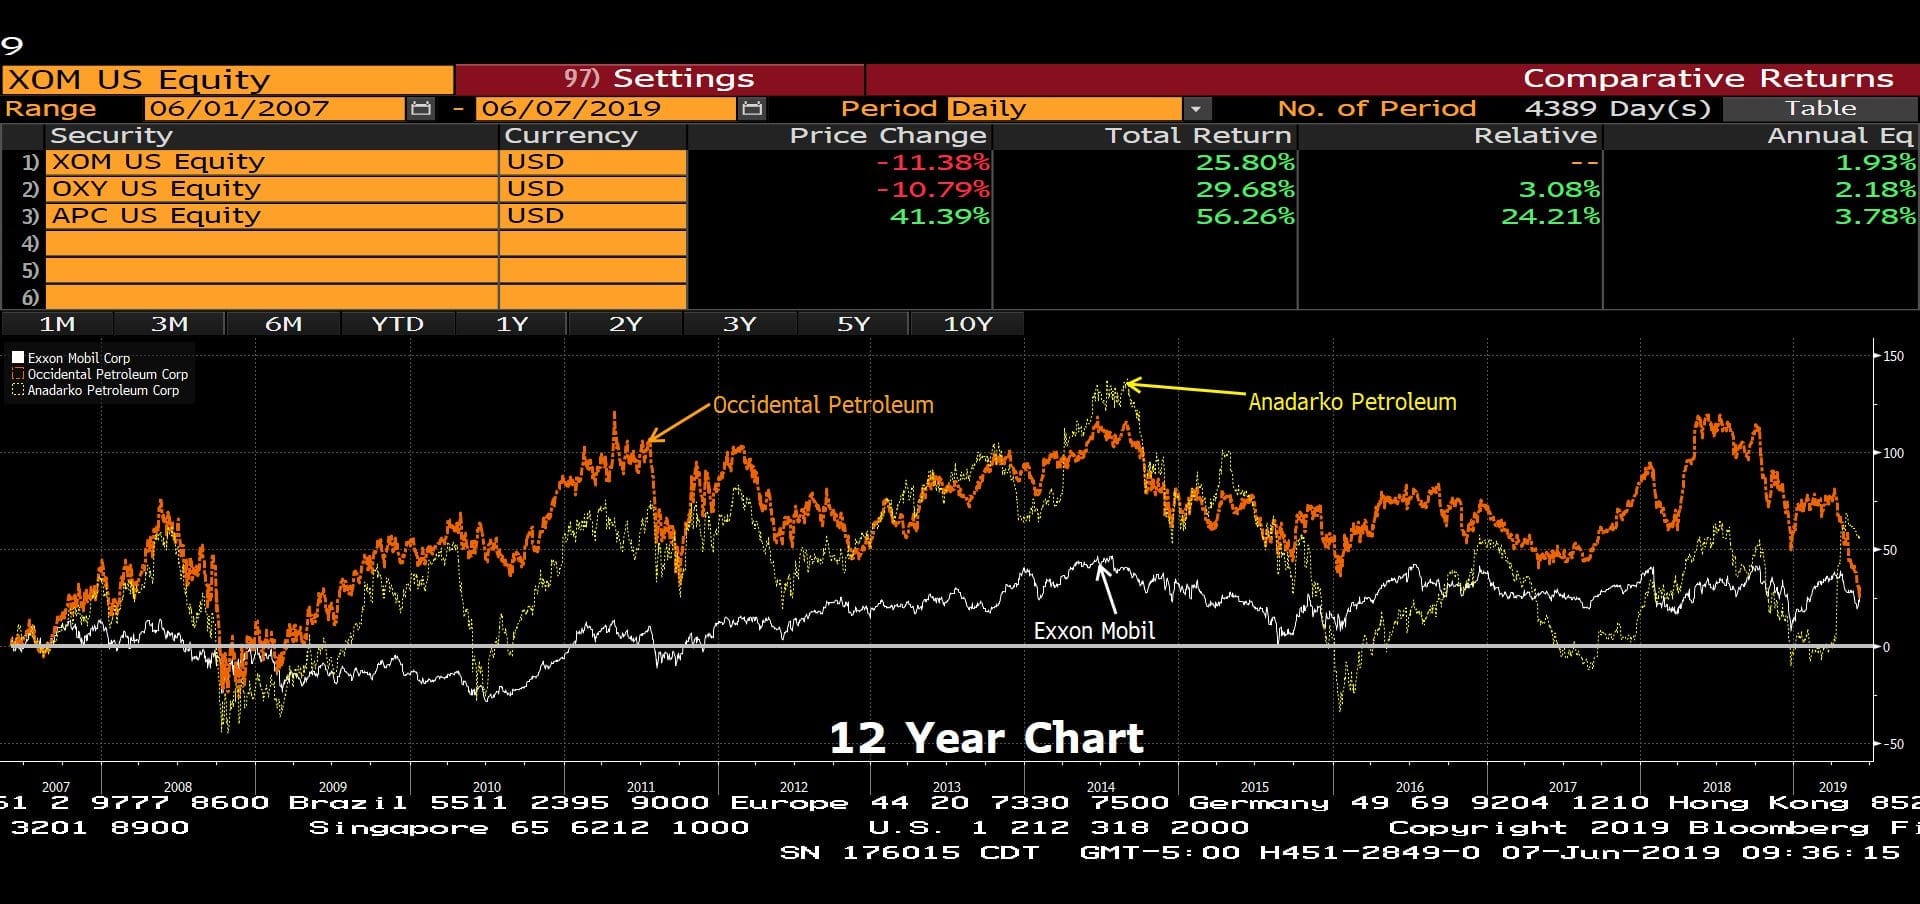Click XOM annual equivalent 1.93%
Screen dimensions: 1920x904
coord(1875,162)
